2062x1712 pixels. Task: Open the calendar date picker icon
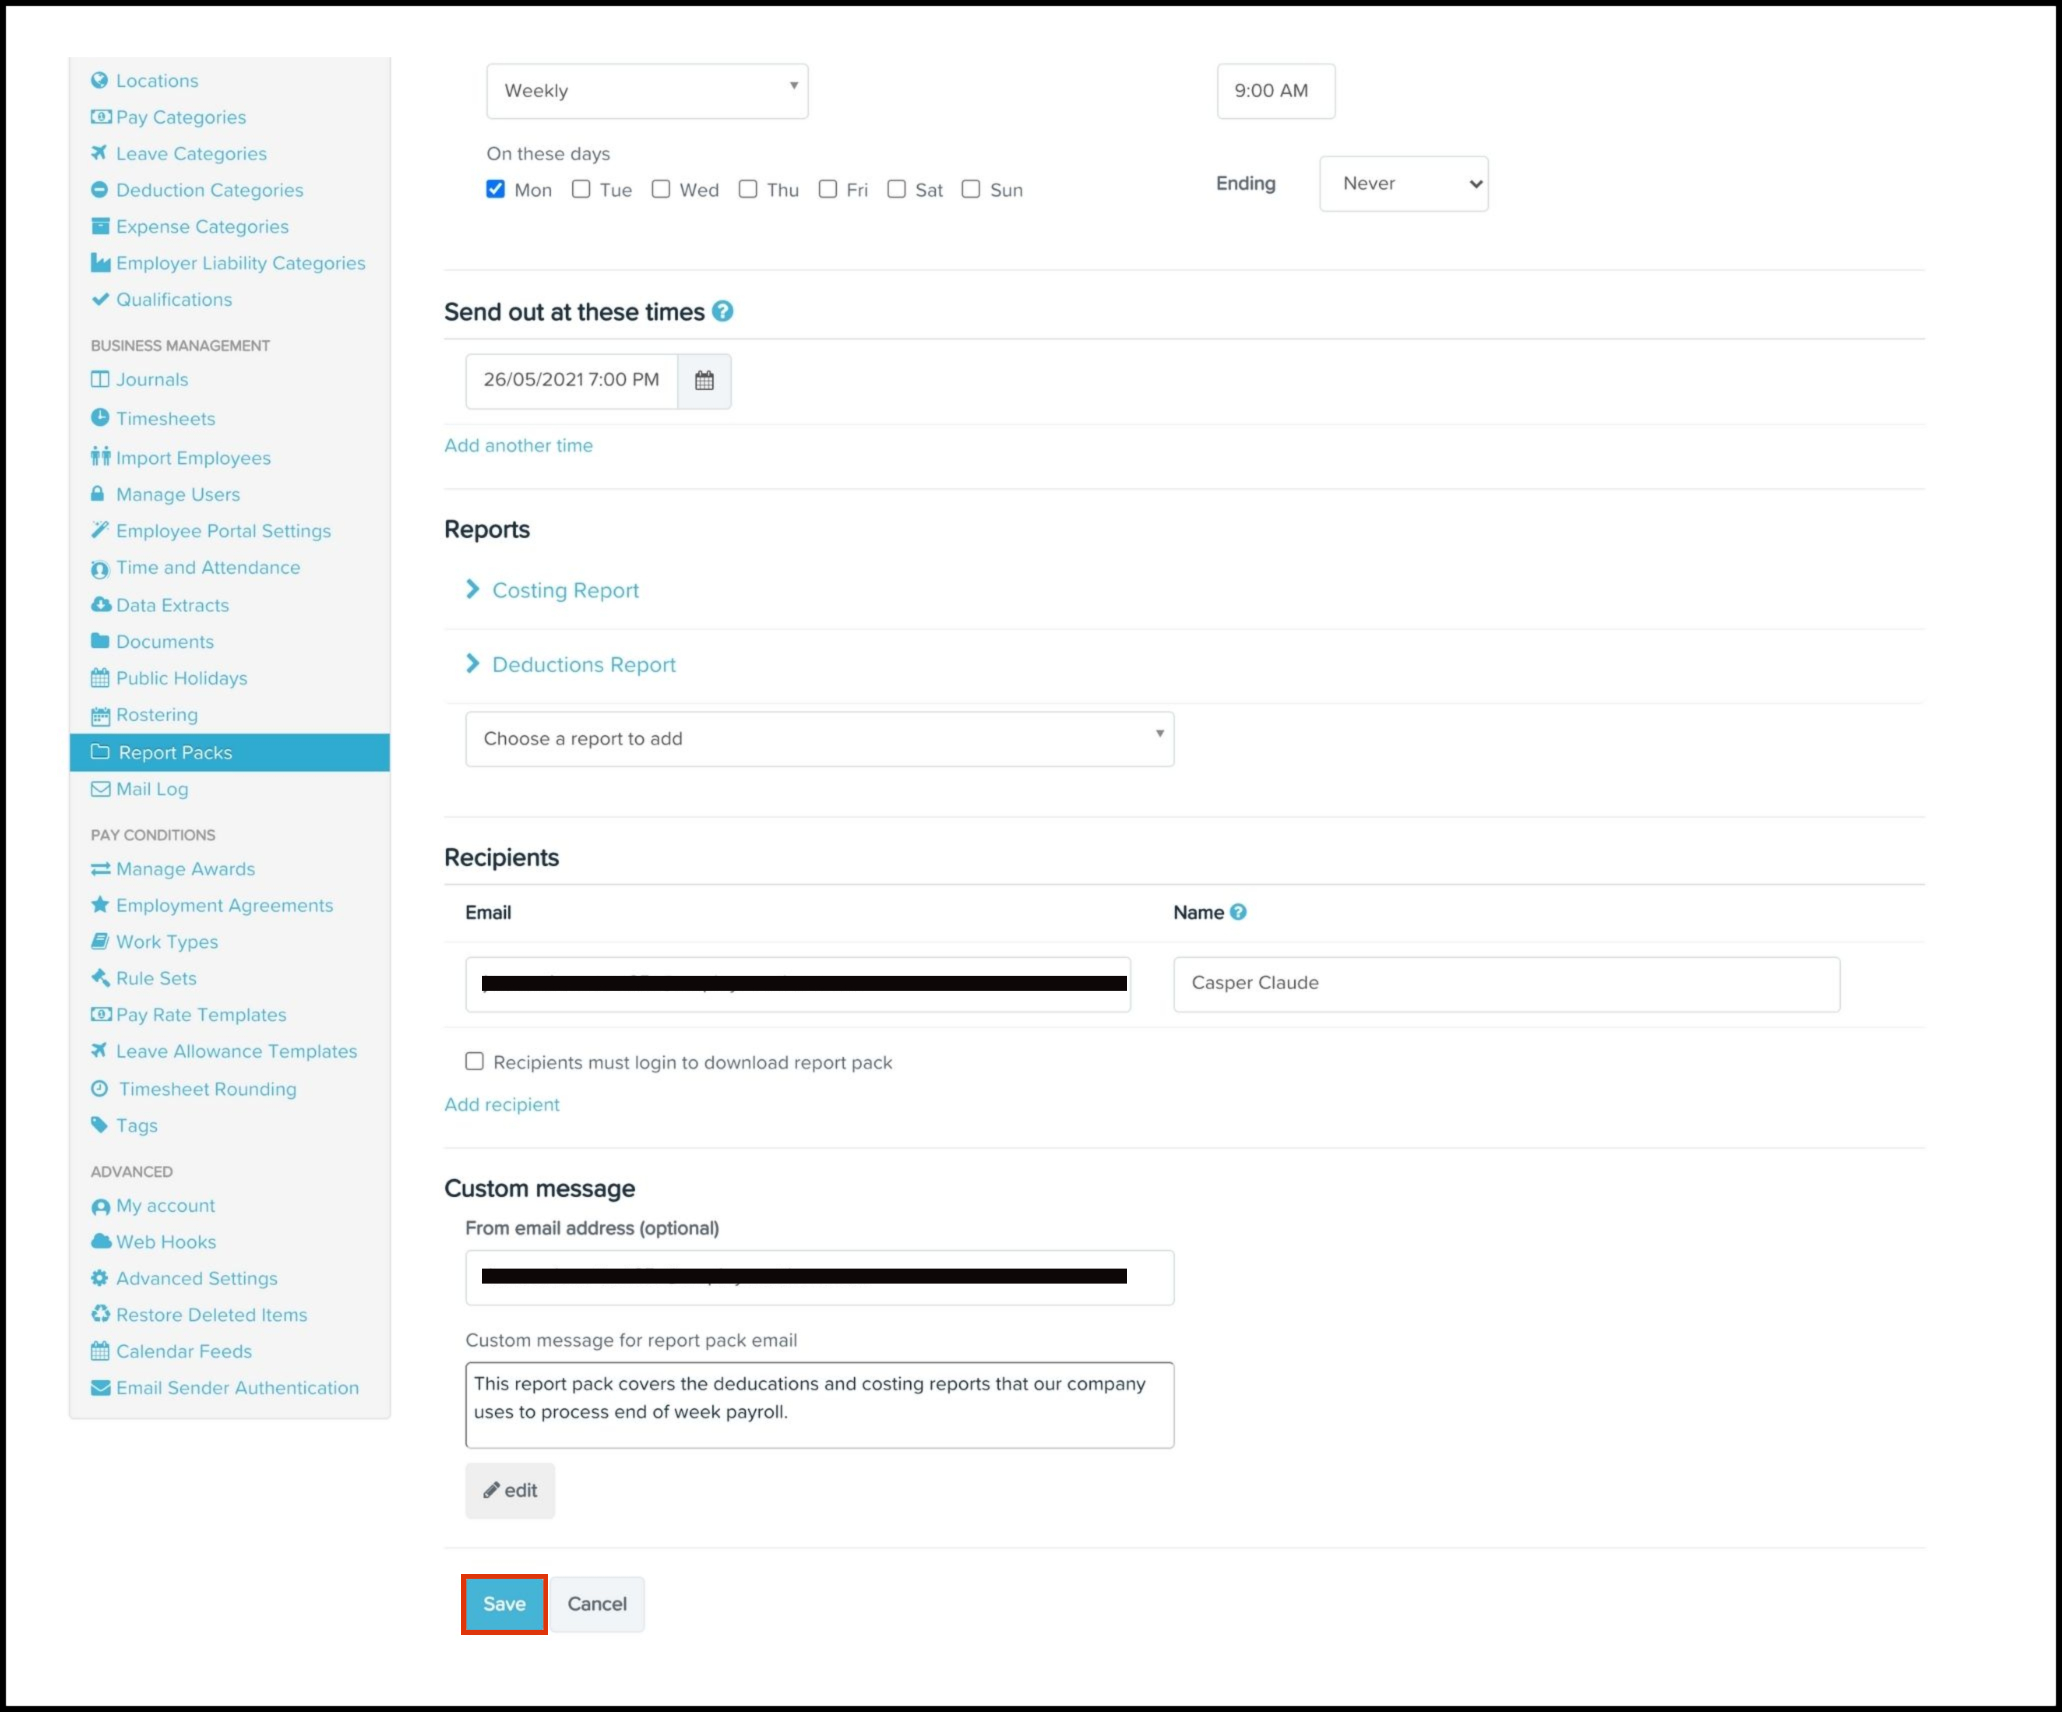click(704, 381)
